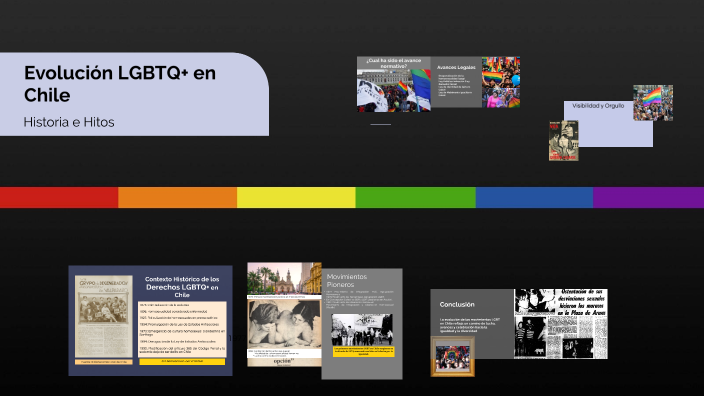Click the gold-framed rainbow photo
The height and width of the screenshot is (396, 704).
[x=453, y=356]
